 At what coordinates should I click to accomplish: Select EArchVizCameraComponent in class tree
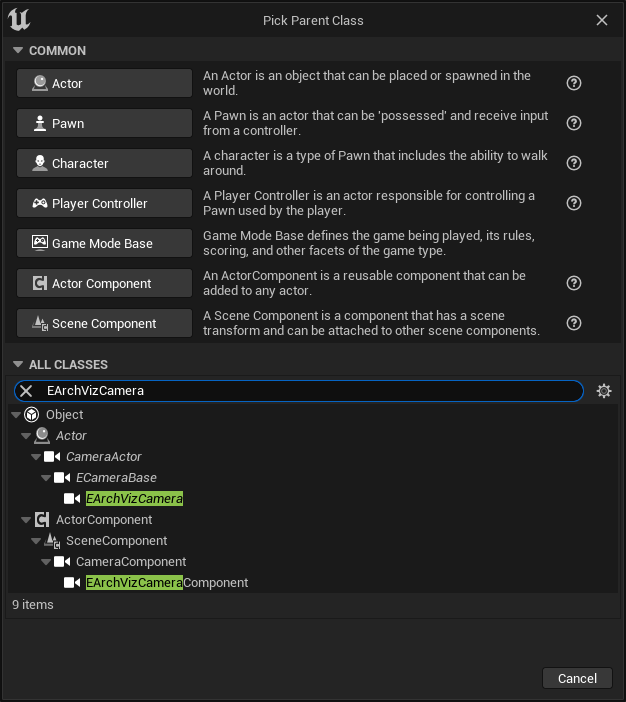click(x=166, y=583)
